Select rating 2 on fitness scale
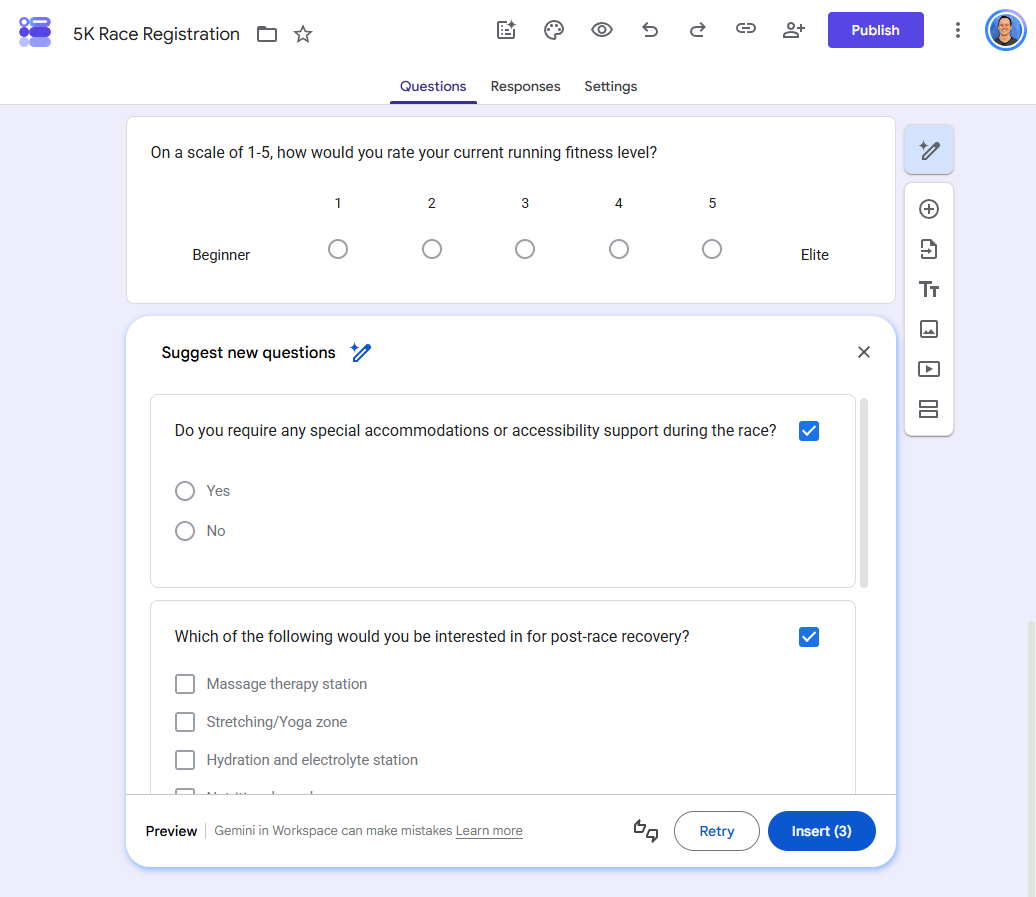This screenshot has height=897, width=1036. click(x=431, y=249)
